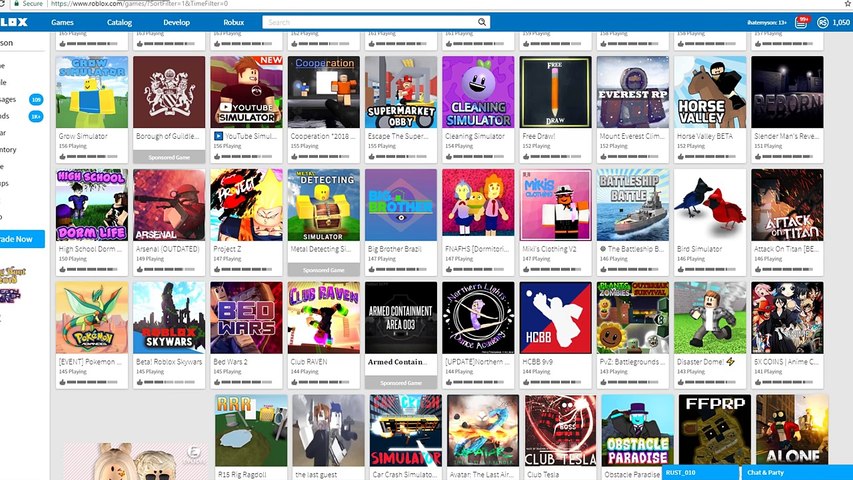Open High School Dorm Life thumbnail
Viewport: 853px width, 480px height.
pos(92,205)
